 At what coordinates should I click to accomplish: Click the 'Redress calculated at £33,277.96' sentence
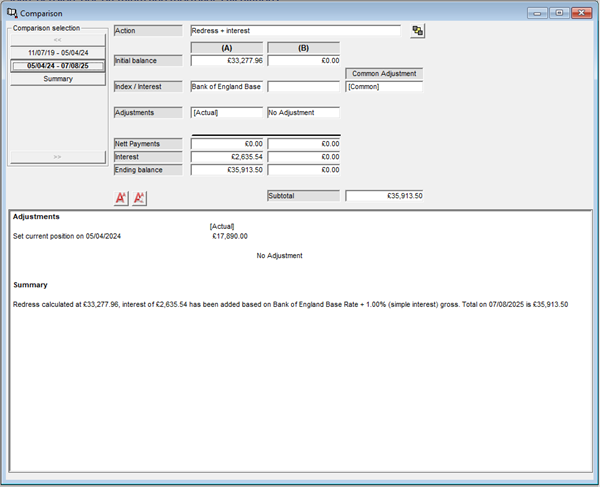click(x=290, y=305)
